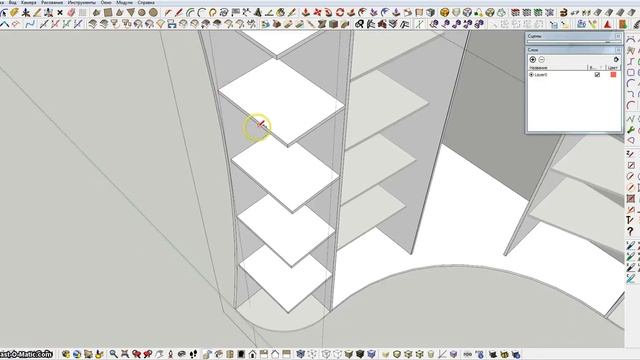Open the Окно menu
This screenshot has height=360, width=640.
click(x=106, y=2)
